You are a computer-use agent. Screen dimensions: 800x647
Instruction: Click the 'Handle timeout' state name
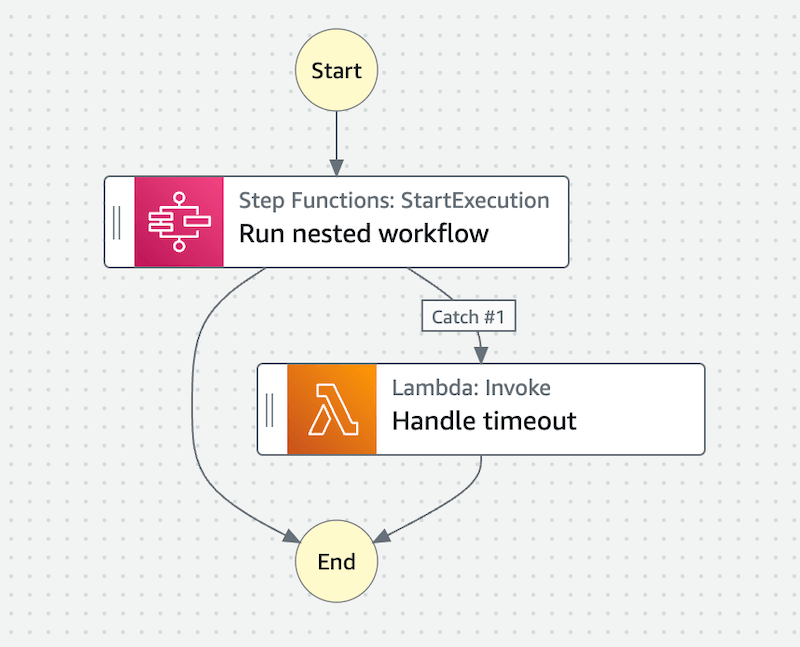[484, 421]
